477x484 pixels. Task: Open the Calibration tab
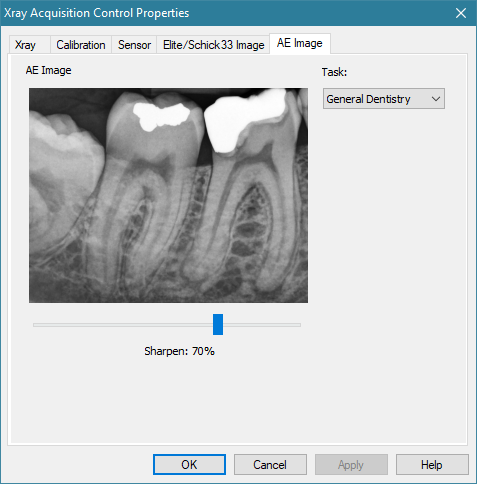coord(81,45)
